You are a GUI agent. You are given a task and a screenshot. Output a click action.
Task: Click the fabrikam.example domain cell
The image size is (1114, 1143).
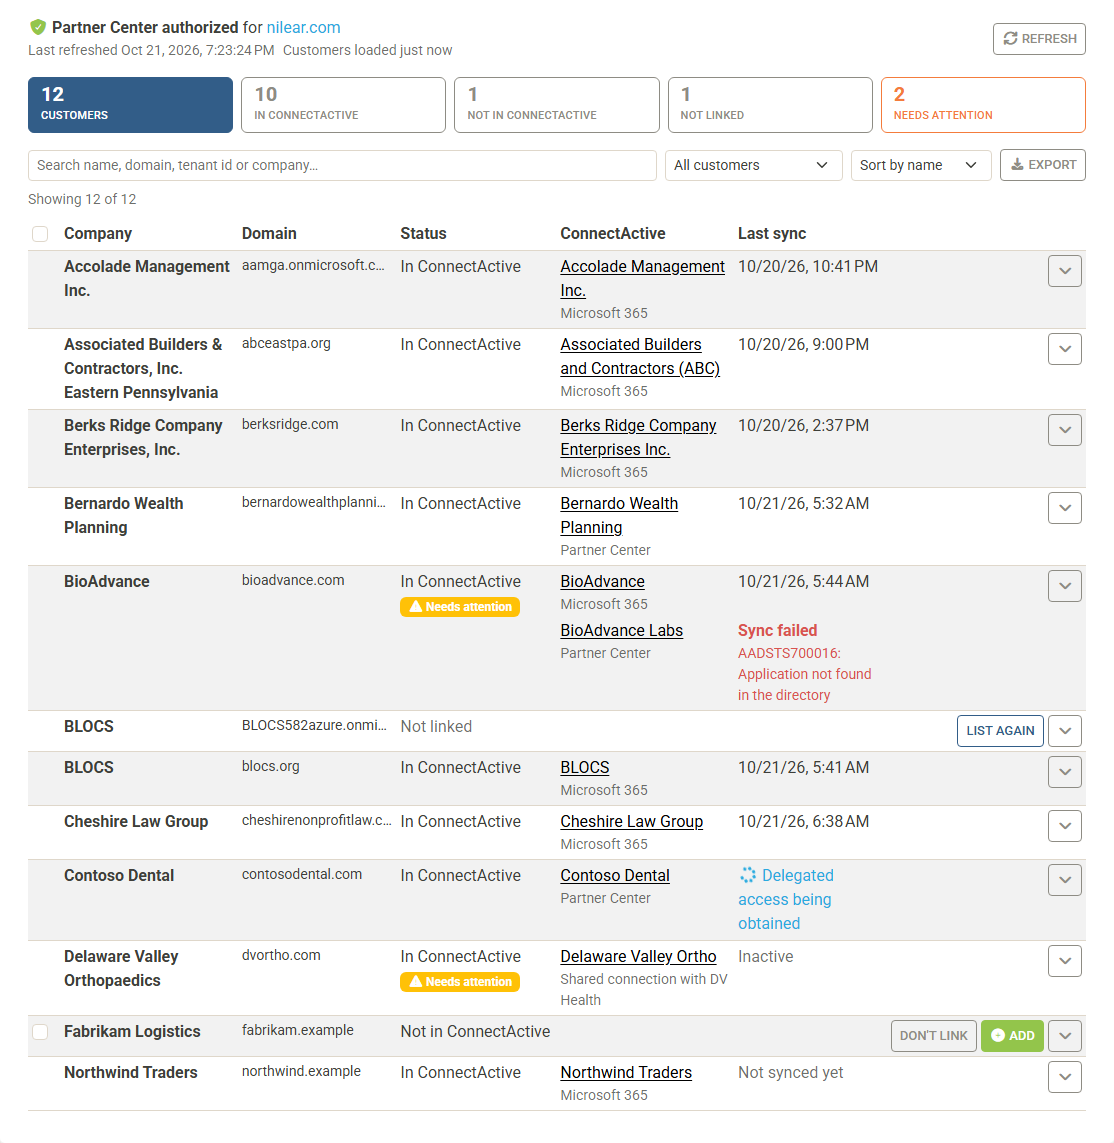click(297, 1030)
